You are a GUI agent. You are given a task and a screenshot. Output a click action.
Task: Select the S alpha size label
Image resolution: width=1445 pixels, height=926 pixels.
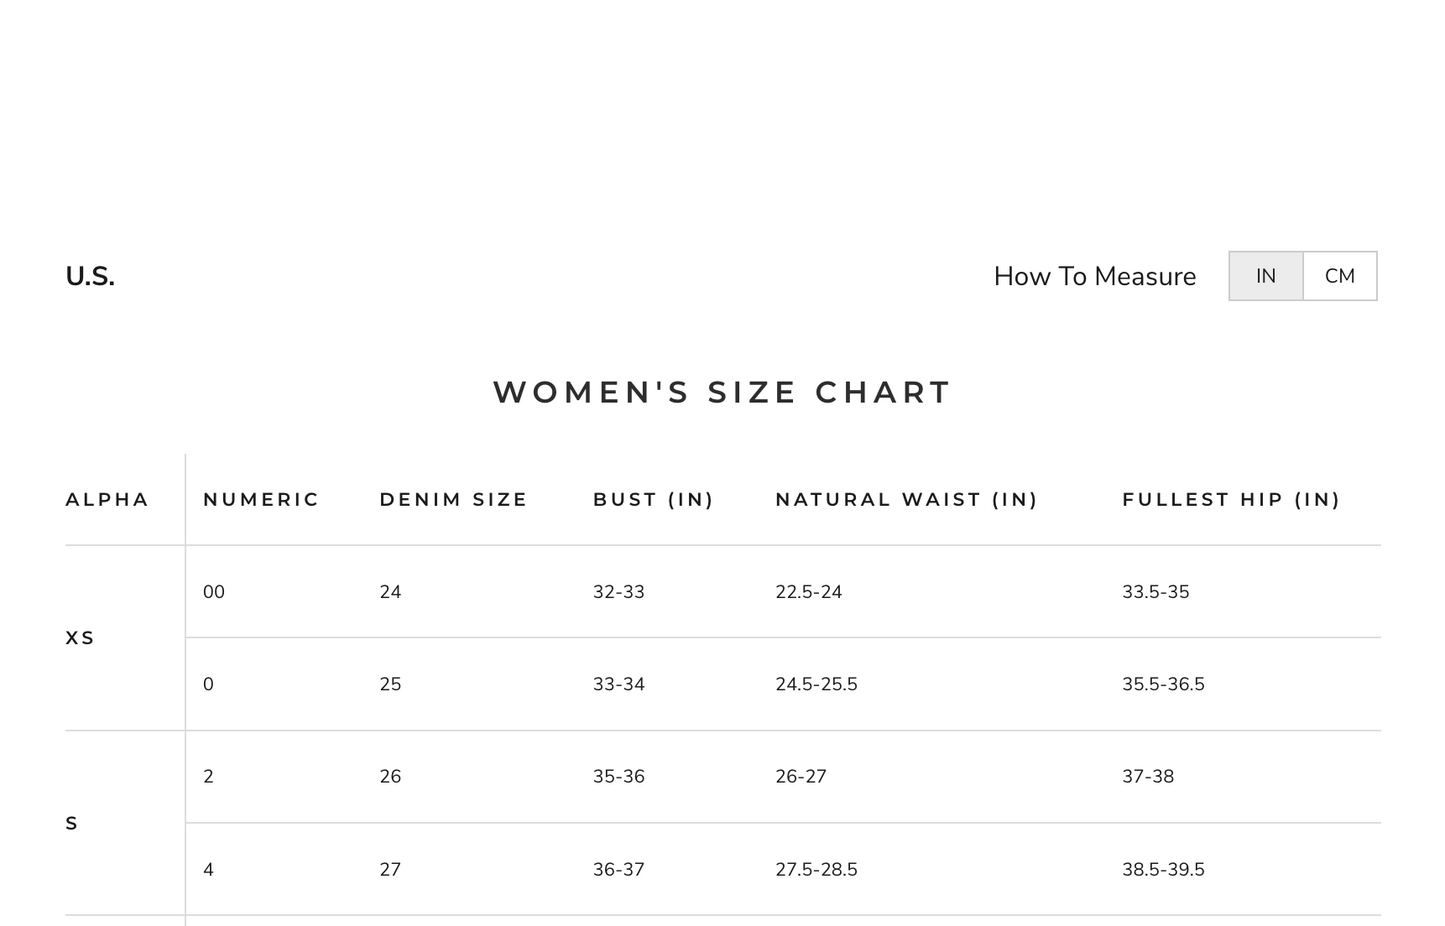point(72,823)
